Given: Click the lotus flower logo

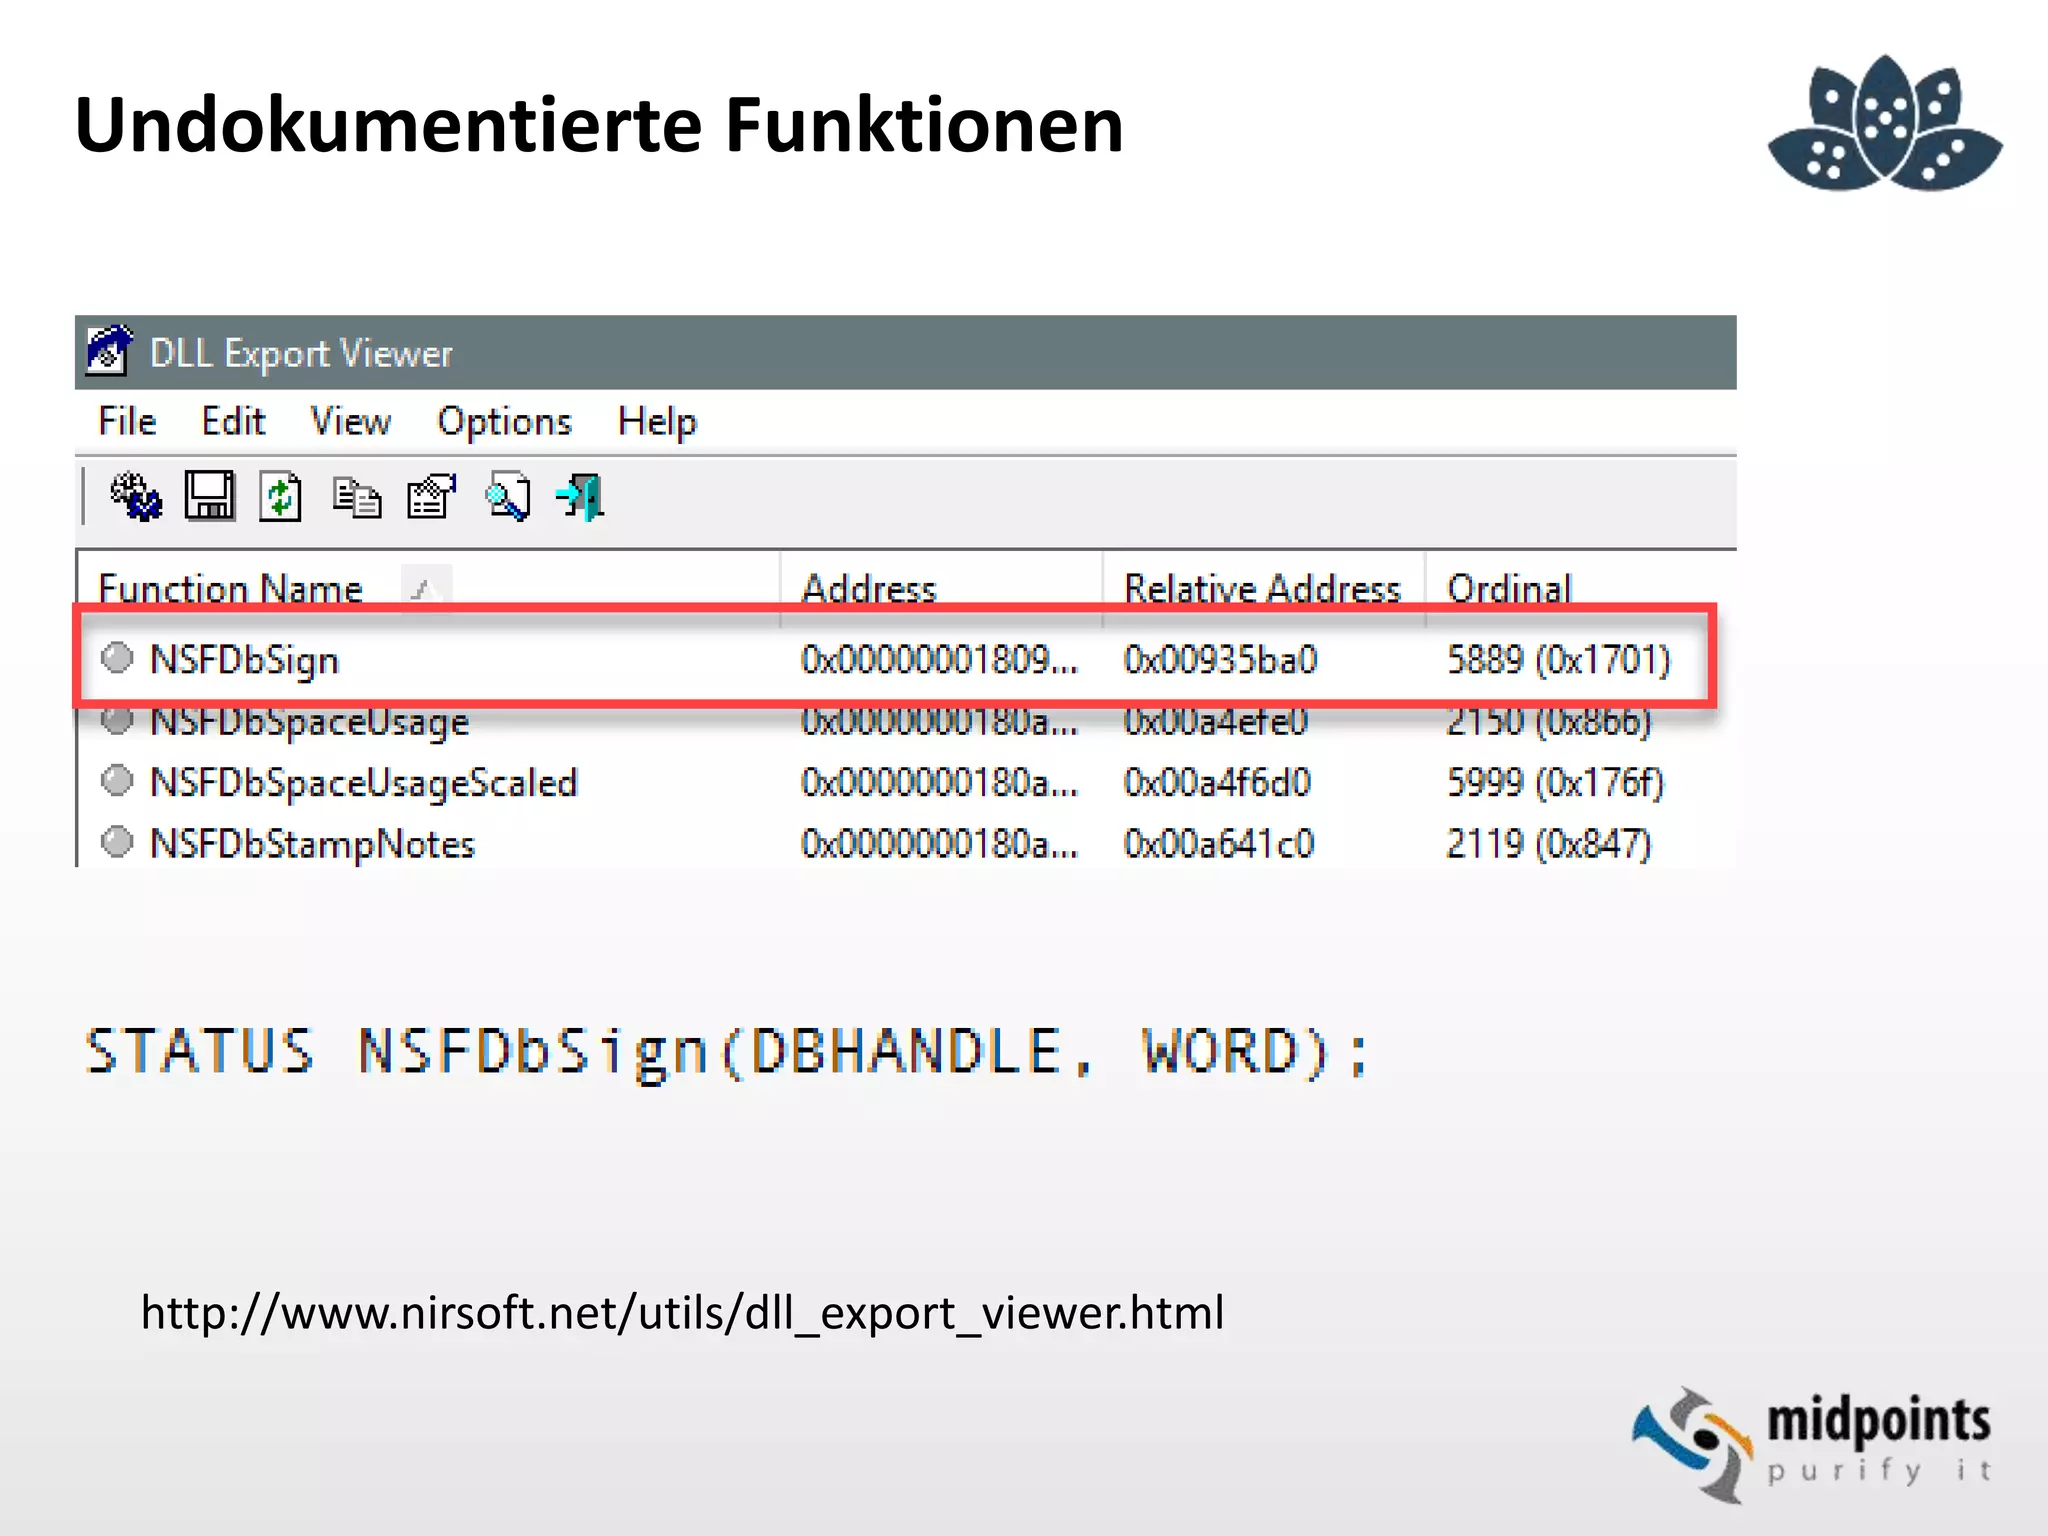Looking at the screenshot, I should 1885,123.
